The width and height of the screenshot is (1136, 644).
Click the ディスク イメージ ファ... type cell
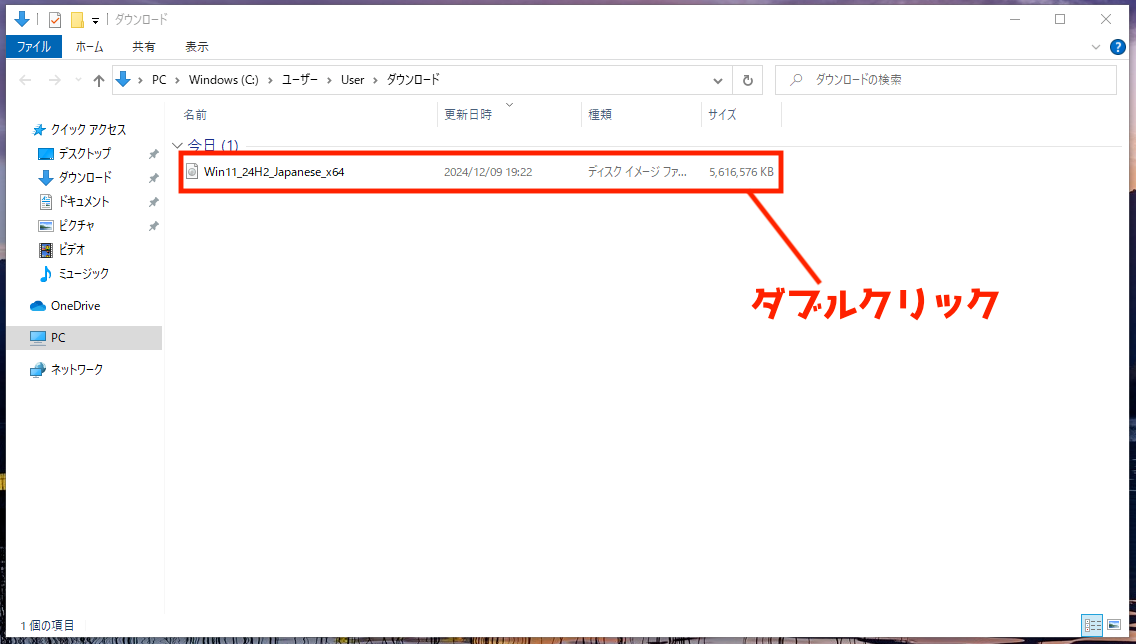[x=637, y=172]
